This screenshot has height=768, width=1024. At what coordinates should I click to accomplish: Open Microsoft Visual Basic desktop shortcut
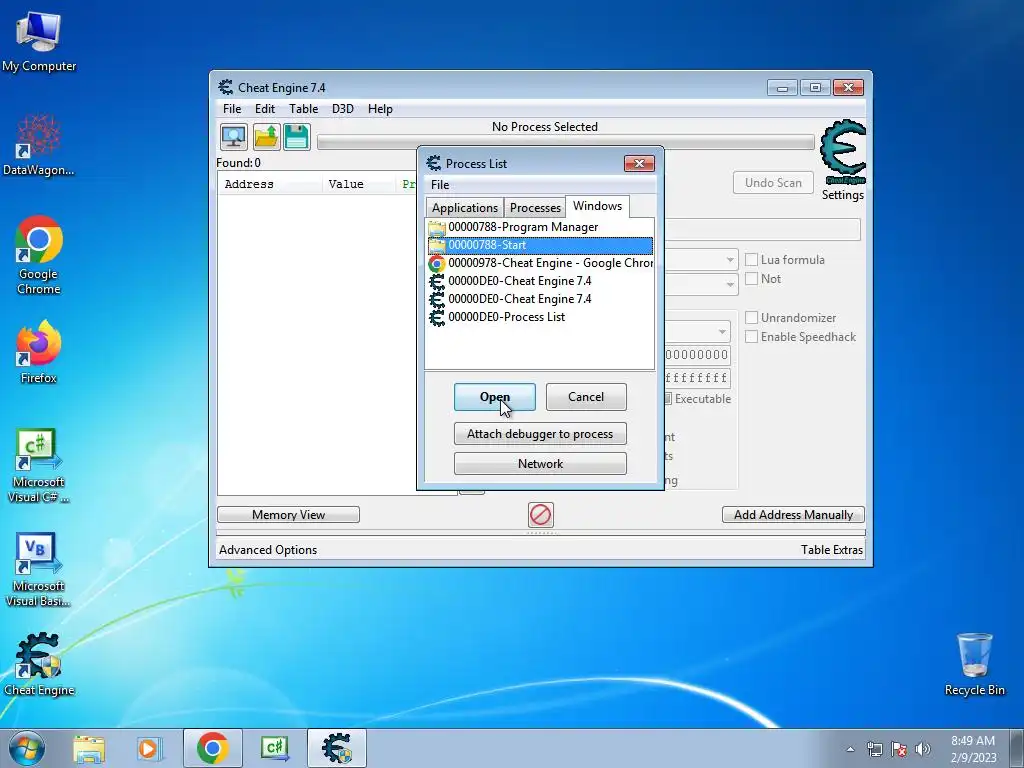click(x=39, y=570)
